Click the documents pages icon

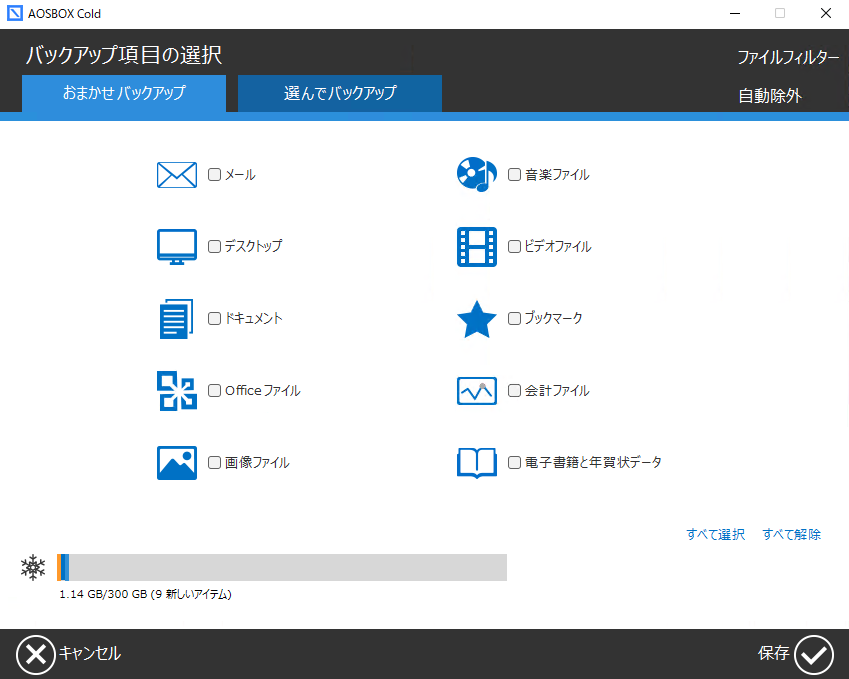tap(177, 319)
